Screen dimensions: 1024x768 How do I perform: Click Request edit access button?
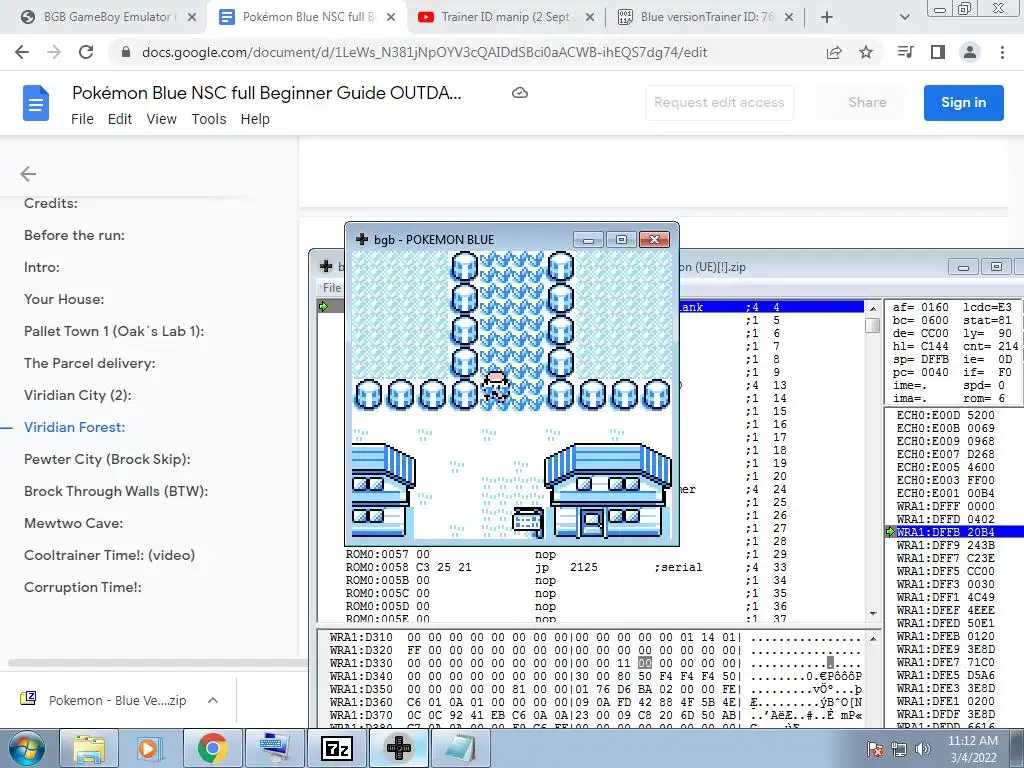point(719,103)
